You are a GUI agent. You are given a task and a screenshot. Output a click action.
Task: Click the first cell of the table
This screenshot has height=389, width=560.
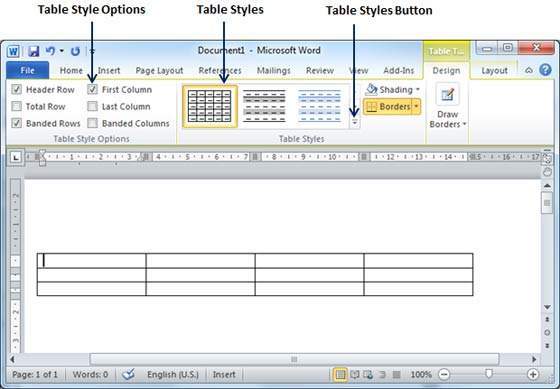[x=91, y=260]
